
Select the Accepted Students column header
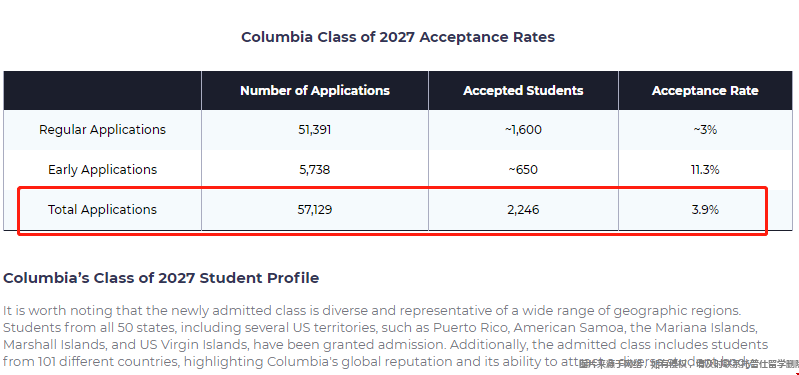click(523, 91)
